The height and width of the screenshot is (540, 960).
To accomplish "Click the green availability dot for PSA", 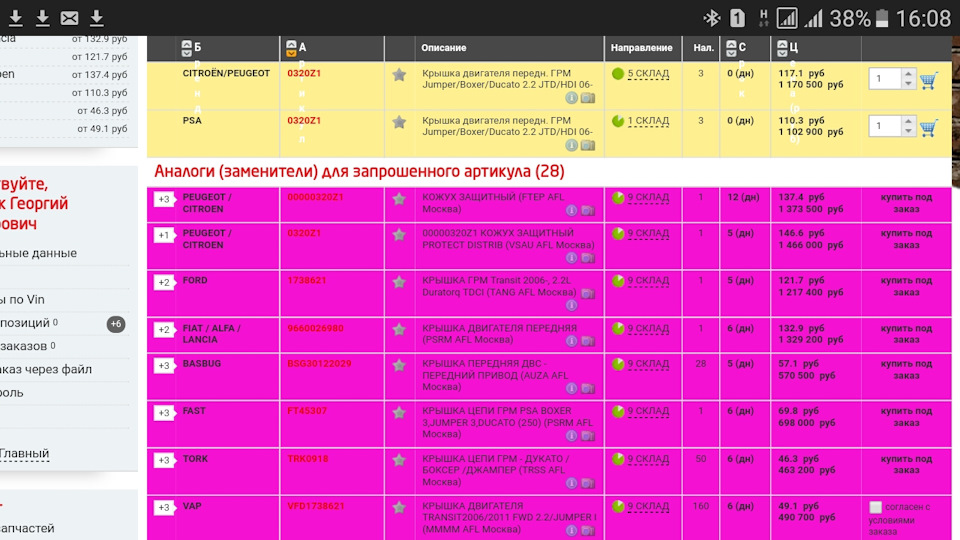I will click(618, 121).
